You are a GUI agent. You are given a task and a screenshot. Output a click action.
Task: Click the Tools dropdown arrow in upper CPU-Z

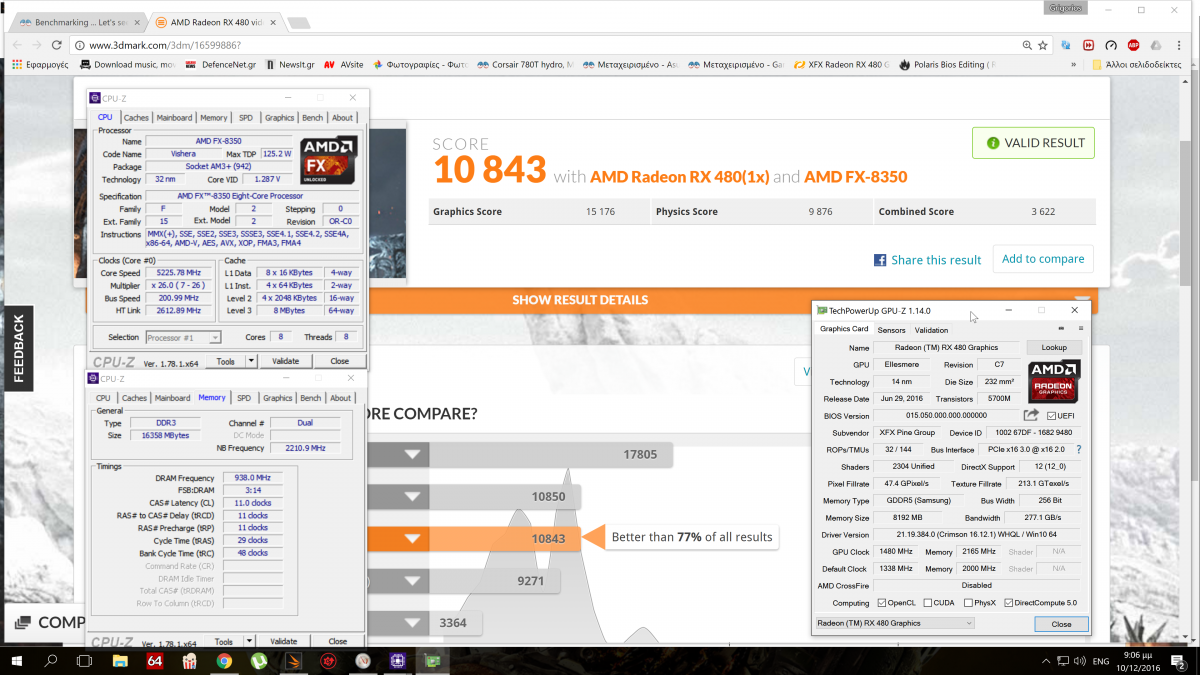251,362
